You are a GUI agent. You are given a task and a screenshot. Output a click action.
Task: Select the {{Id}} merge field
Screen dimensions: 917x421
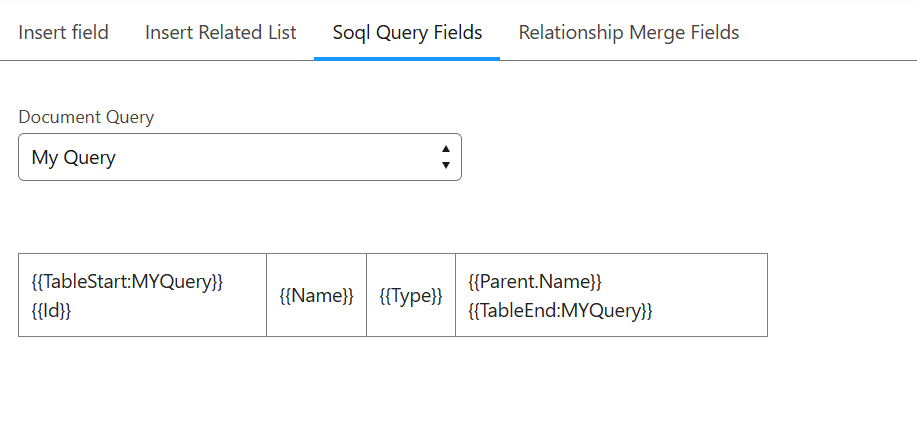click(51, 310)
